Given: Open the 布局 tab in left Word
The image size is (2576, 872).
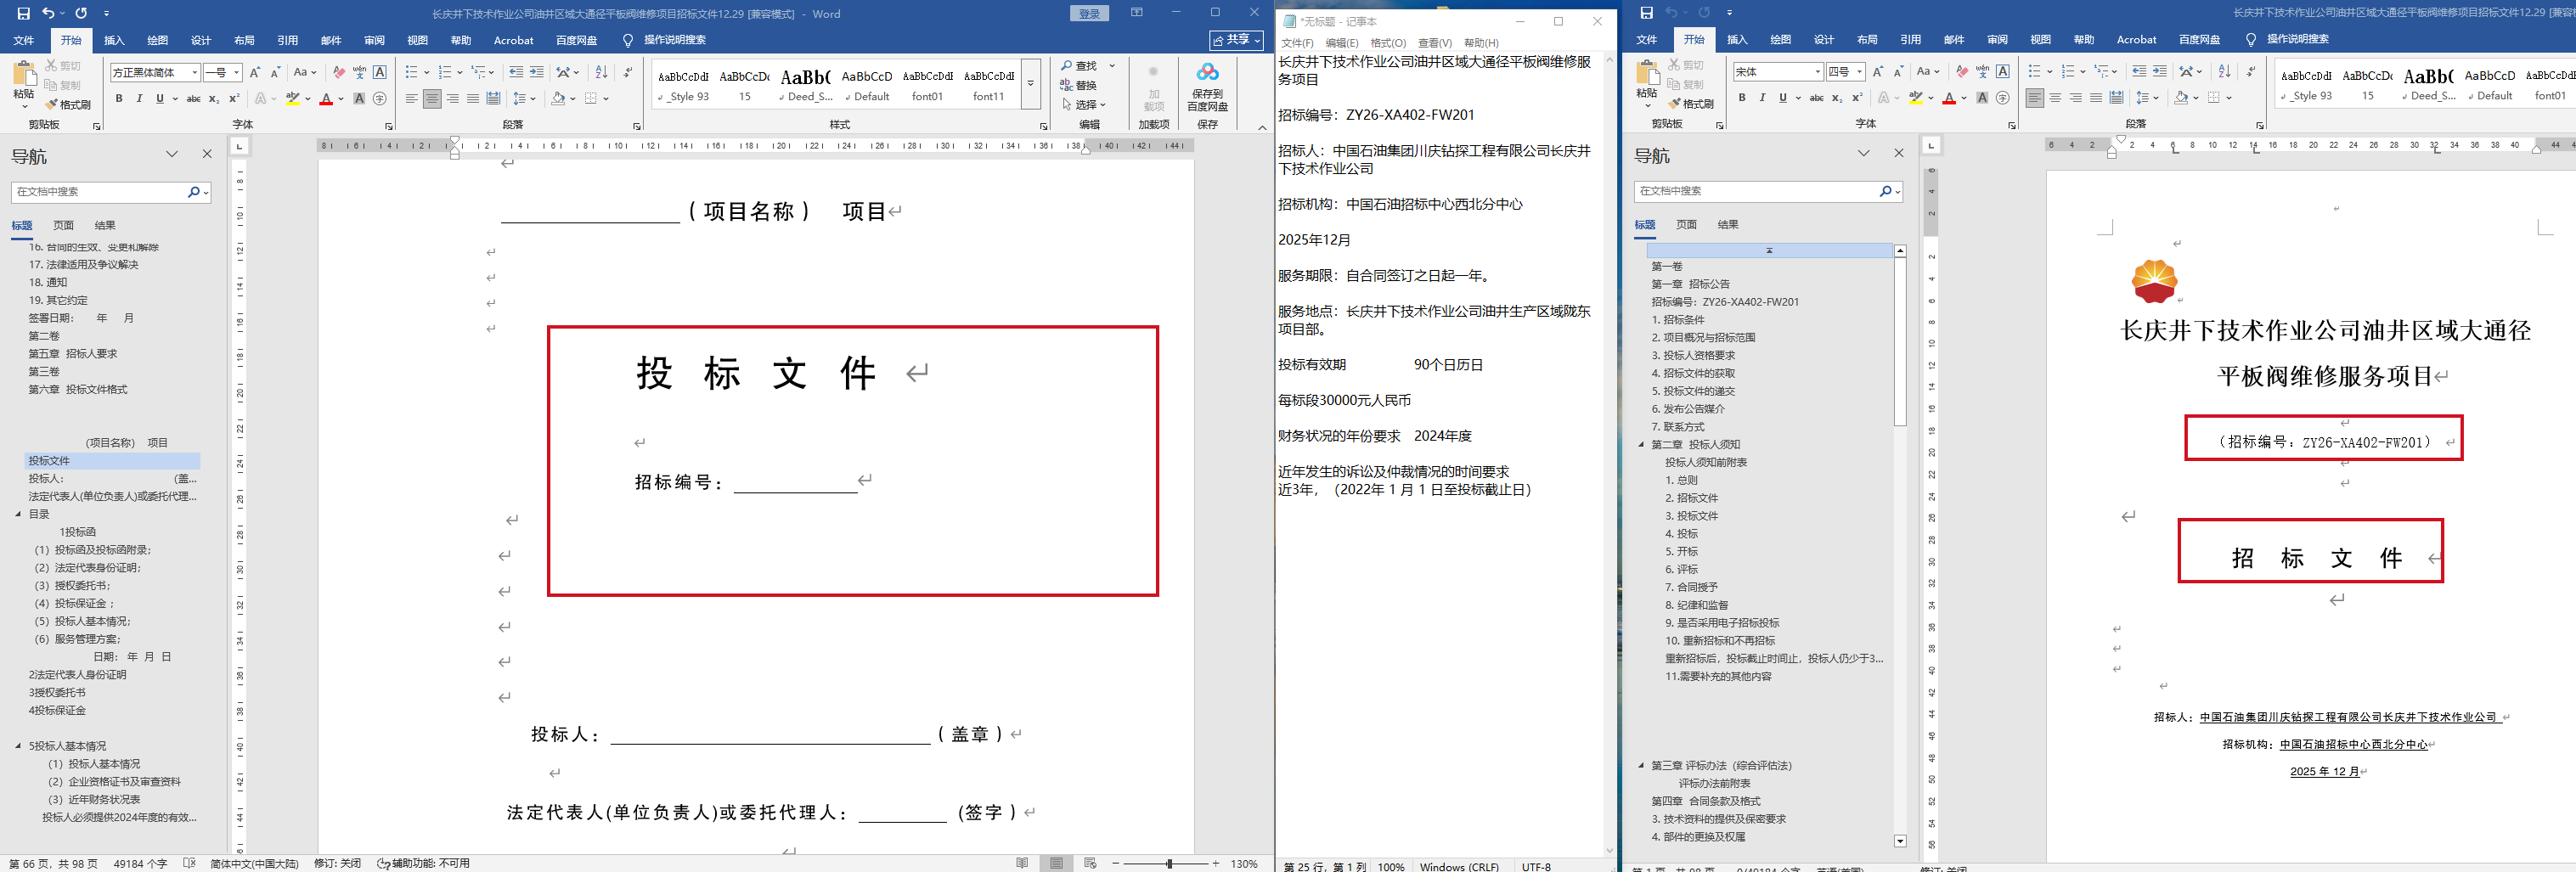Looking at the screenshot, I should click(244, 40).
